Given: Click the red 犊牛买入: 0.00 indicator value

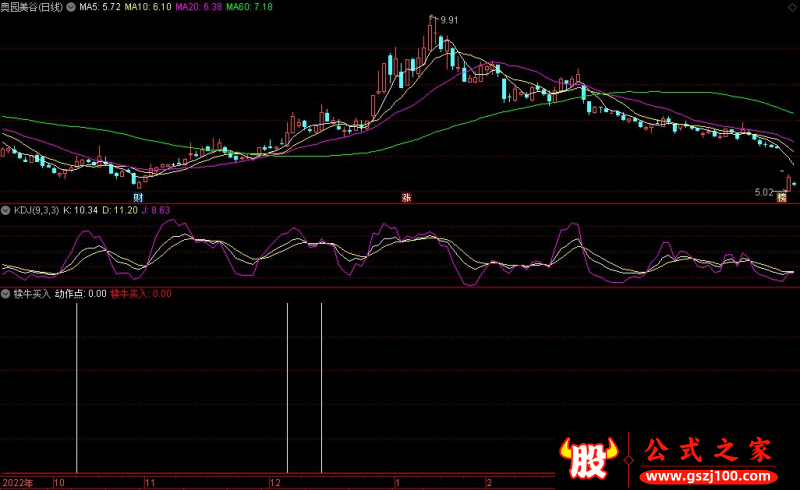Looking at the screenshot, I should click(141, 295).
